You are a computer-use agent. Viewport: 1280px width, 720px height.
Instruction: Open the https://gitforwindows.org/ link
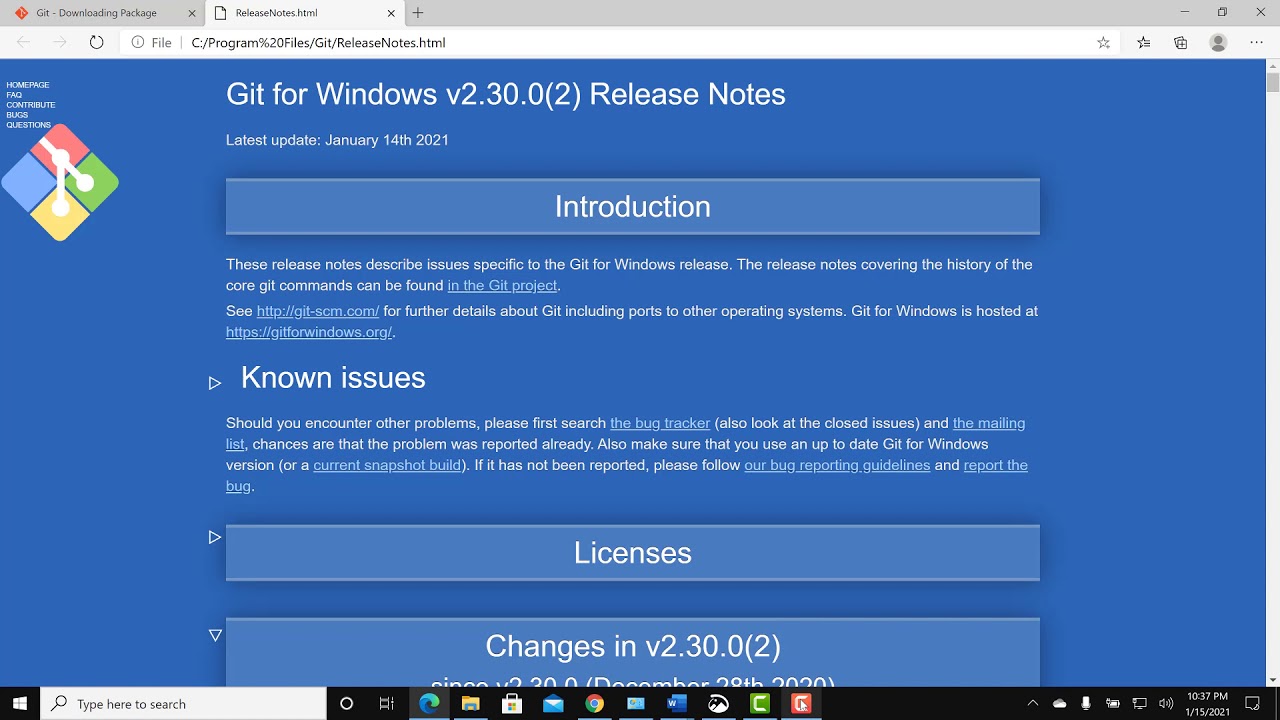pyautogui.click(x=309, y=332)
